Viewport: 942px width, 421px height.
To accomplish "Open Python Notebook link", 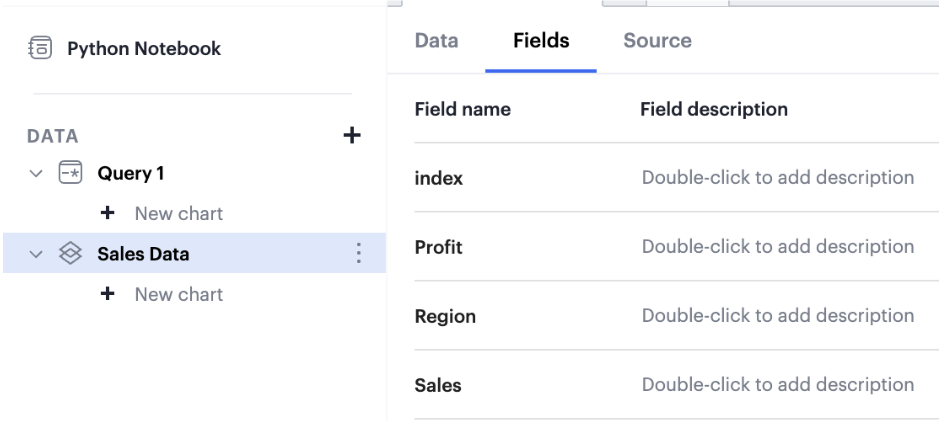I will [x=144, y=48].
